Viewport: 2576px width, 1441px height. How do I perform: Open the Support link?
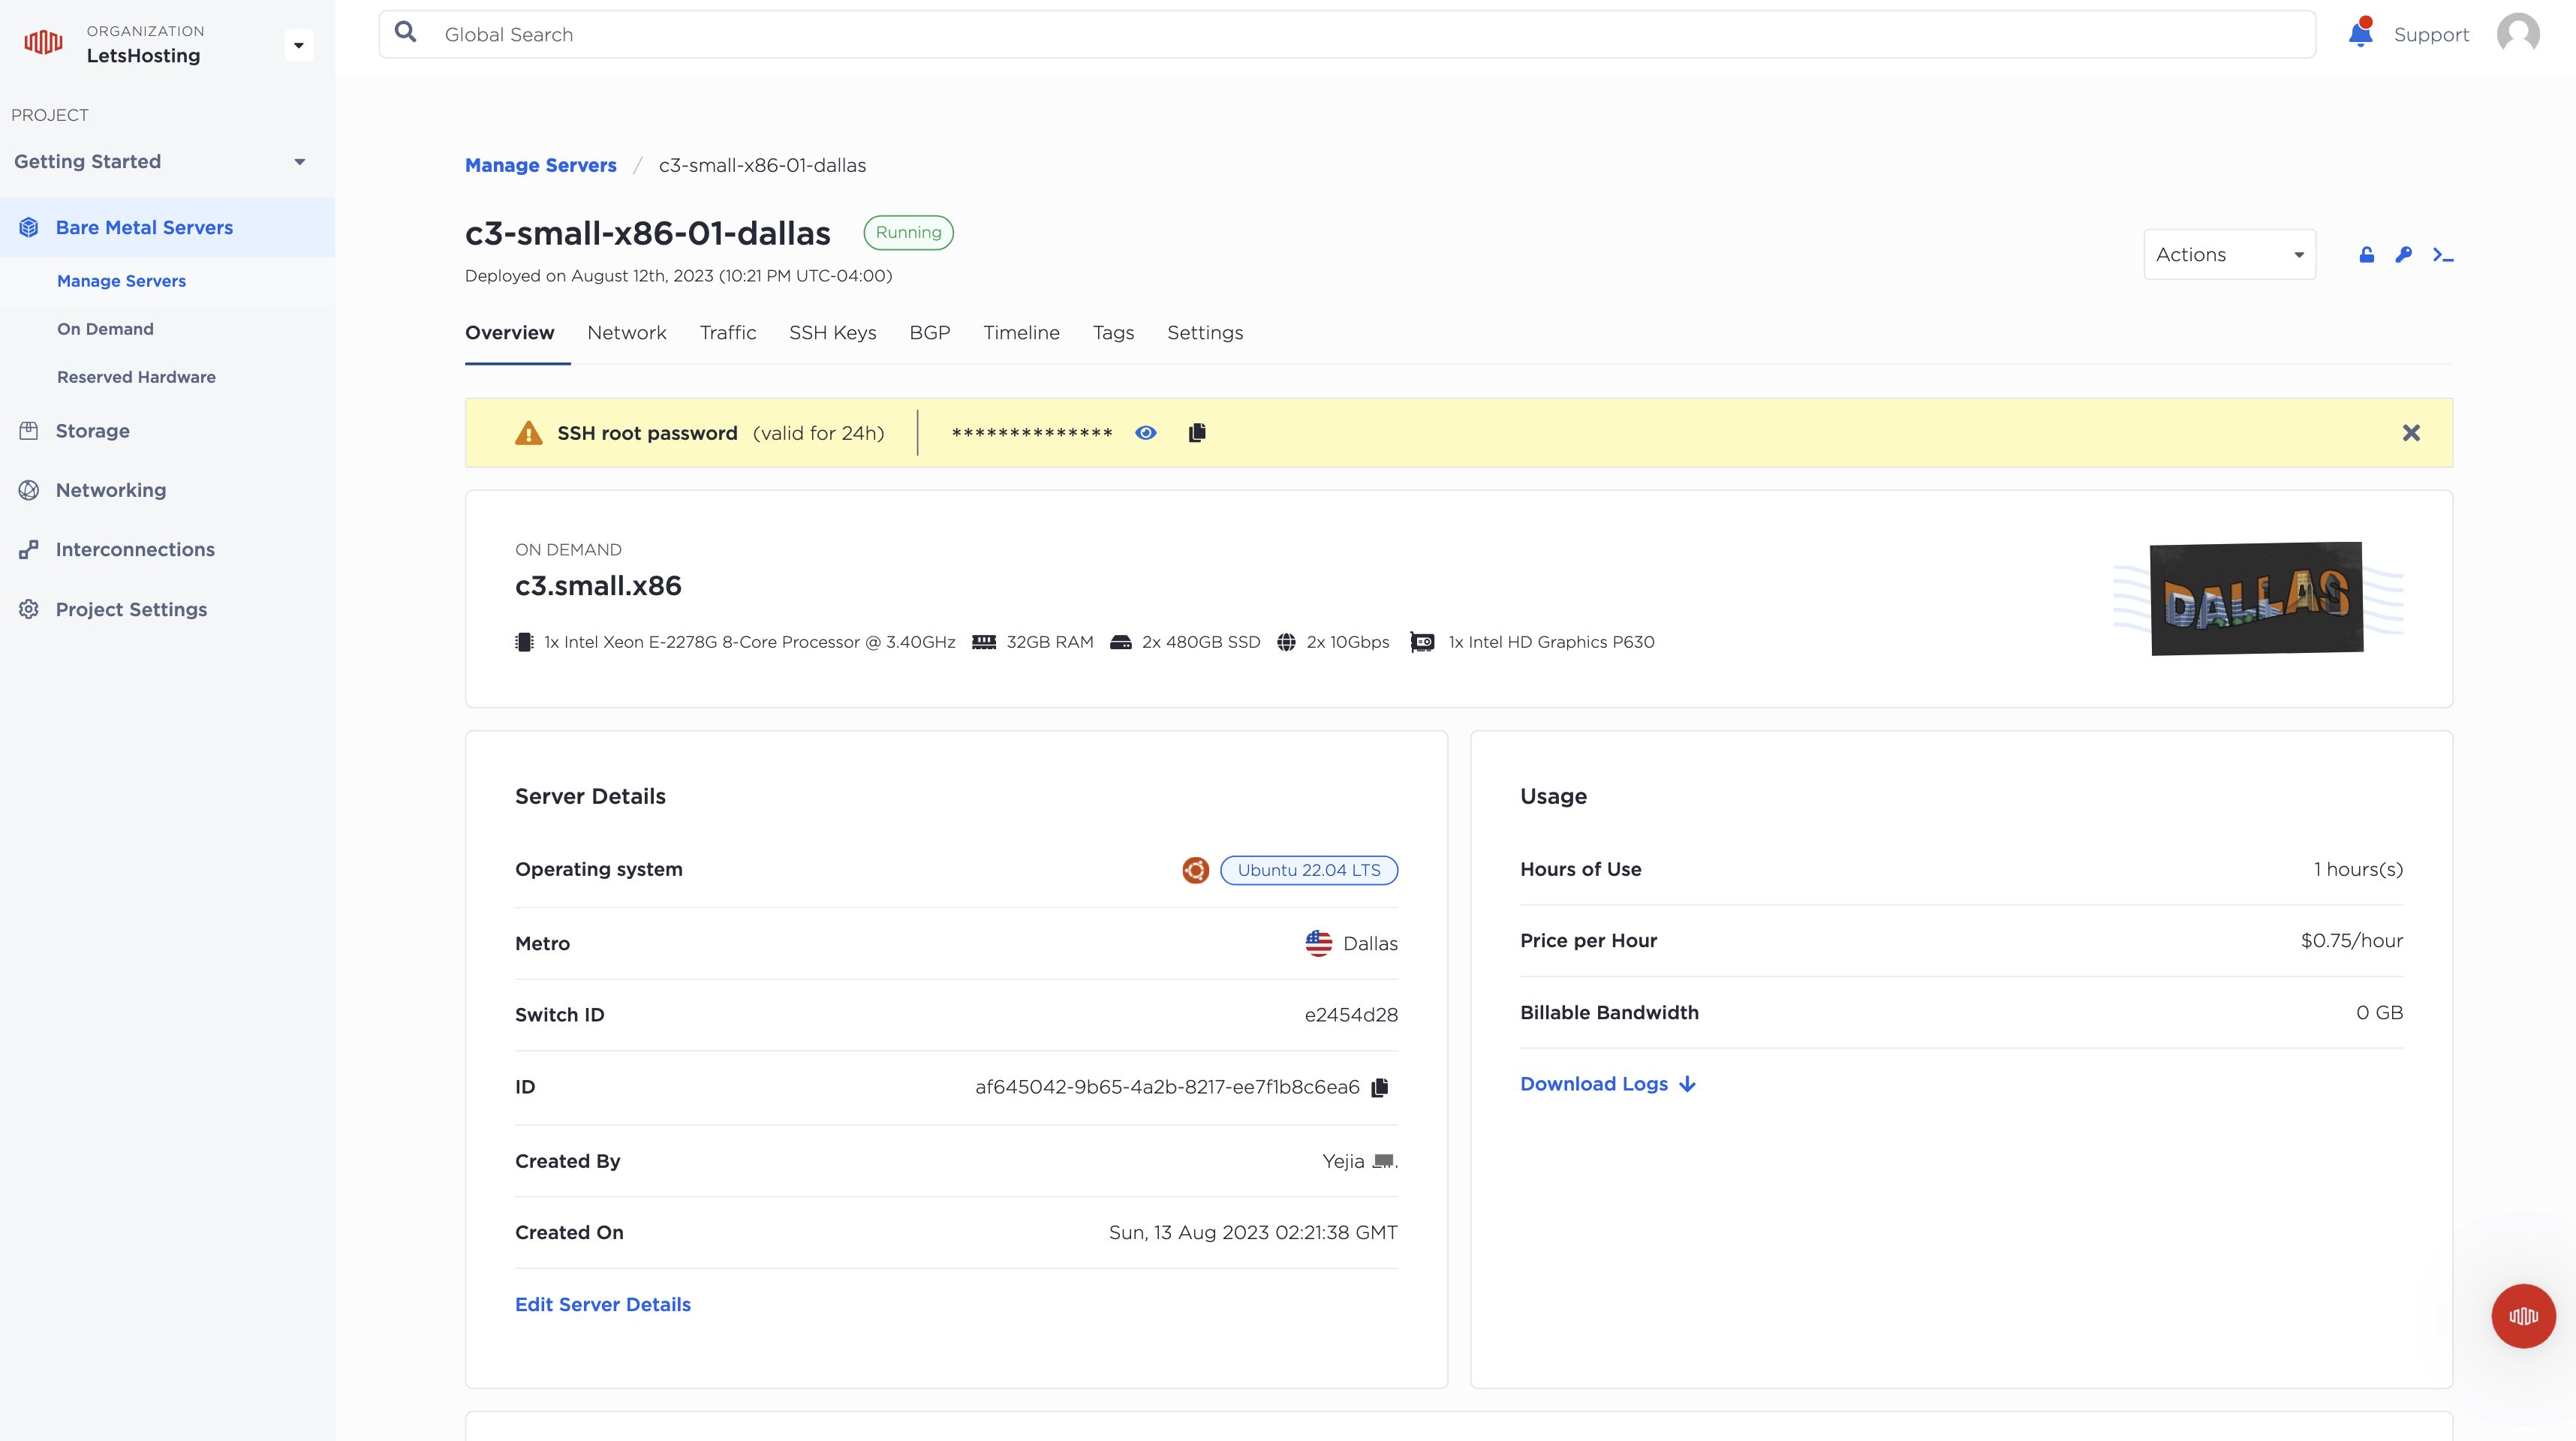pos(2431,34)
